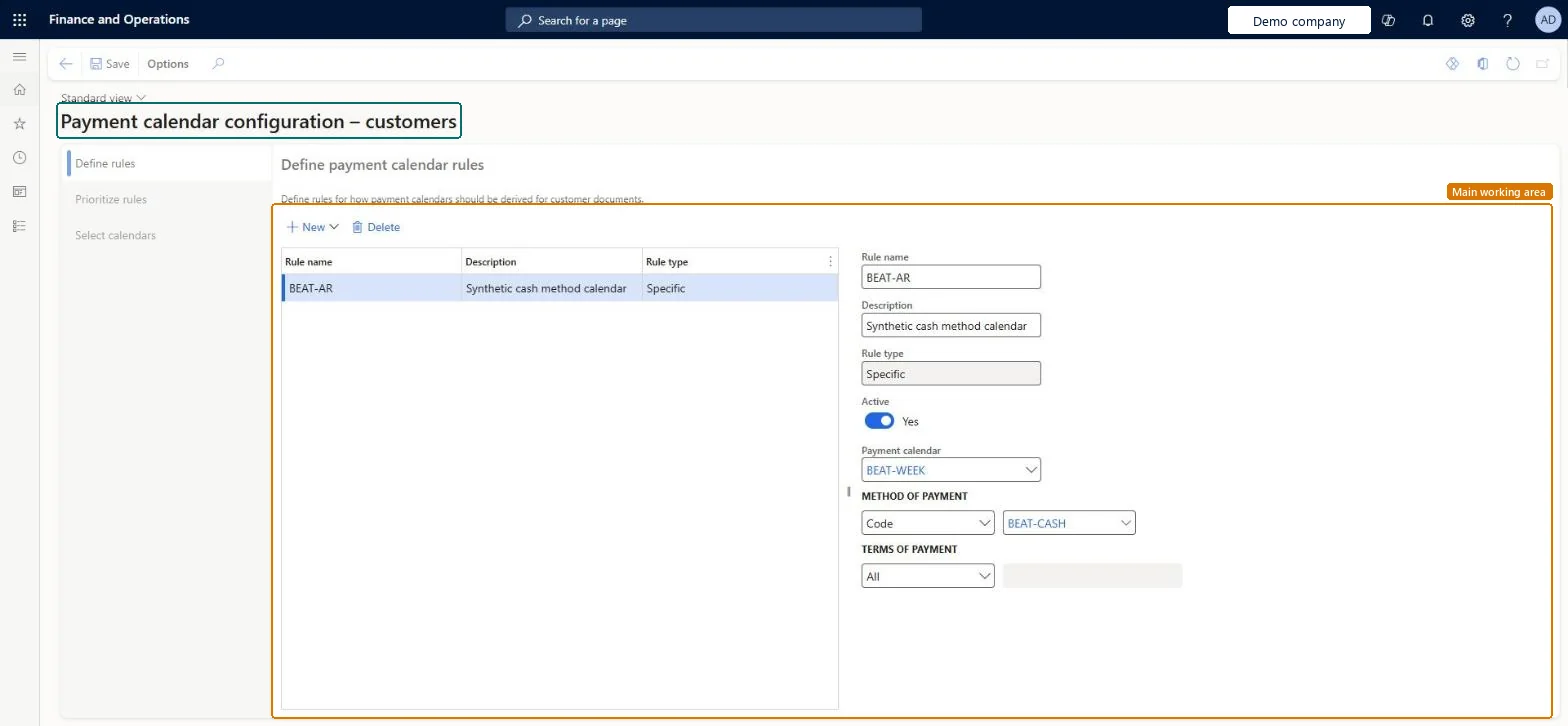The image size is (1568, 726).
Task: Click the Delete button
Action: [376, 227]
